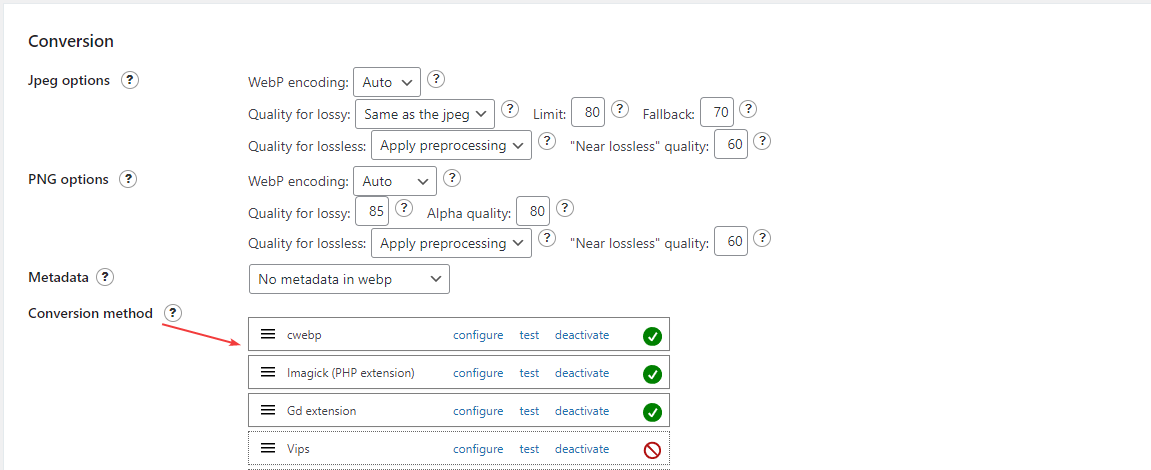Click the red unavailable icon for Vips
Screen dimensions: 1151x470
652,450
